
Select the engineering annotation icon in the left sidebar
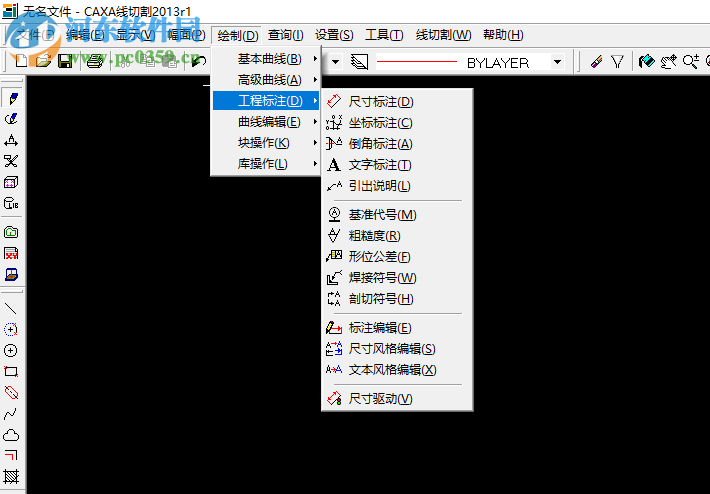point(11,140)
